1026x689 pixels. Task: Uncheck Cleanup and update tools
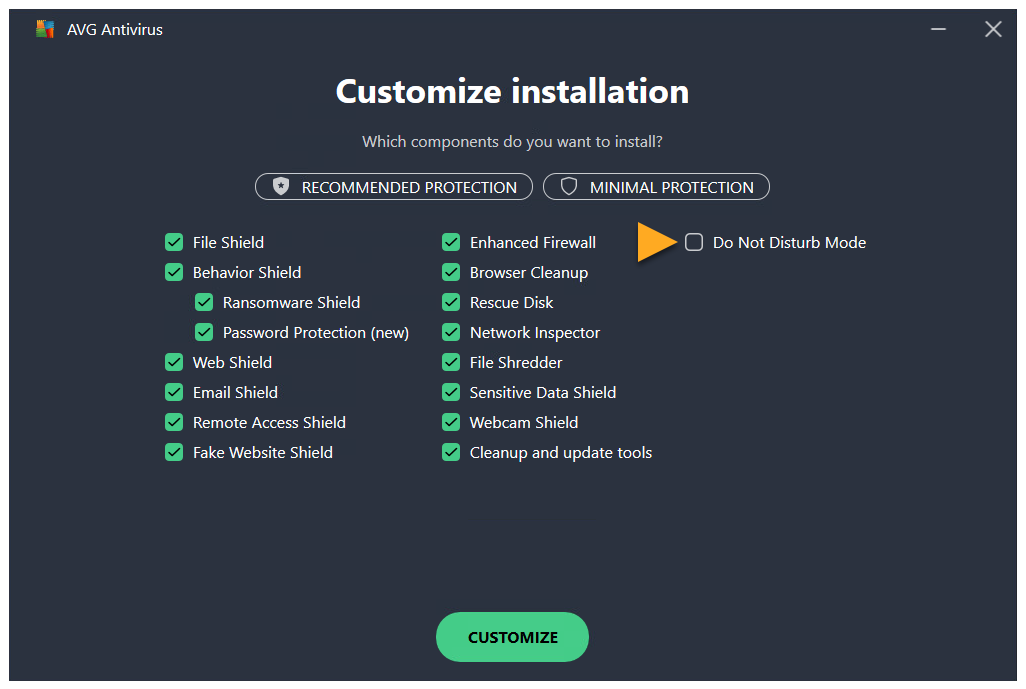[451, 452]
